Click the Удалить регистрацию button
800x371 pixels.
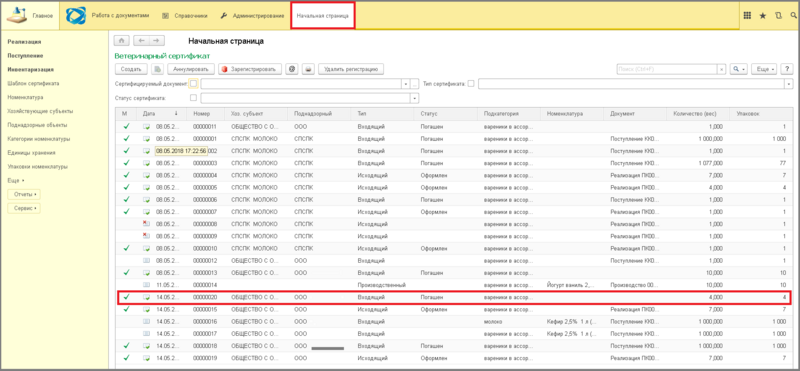[x=351, y=69]
